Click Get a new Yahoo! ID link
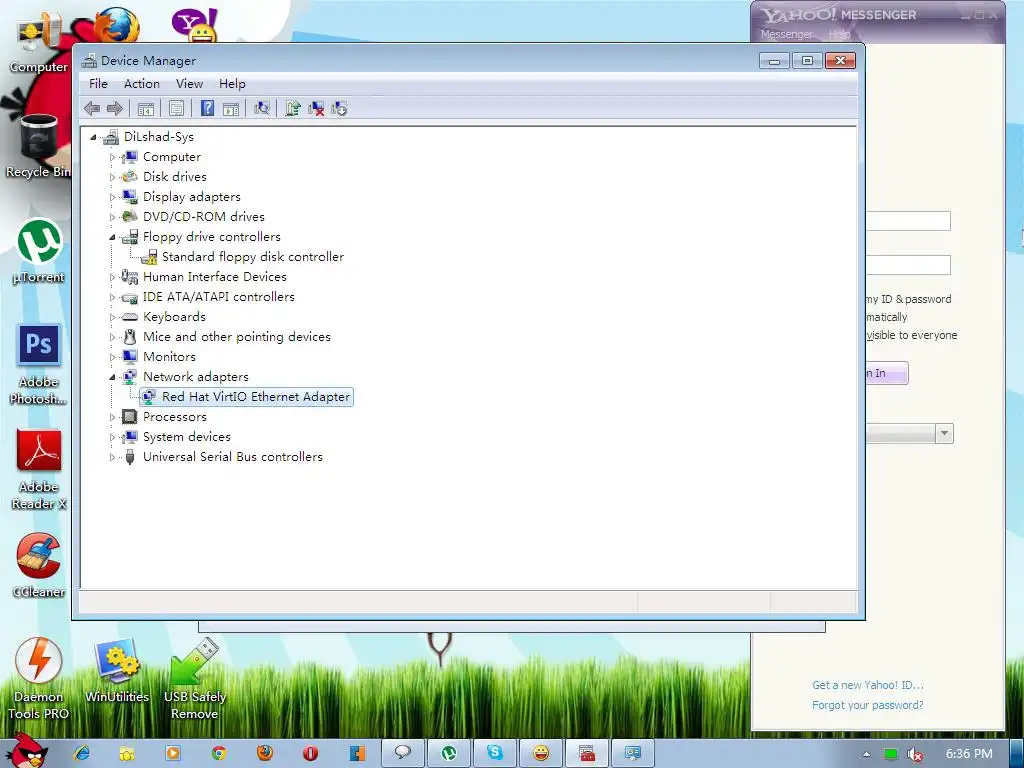This screenshot has height=768, width=1024. (x=868, y=685)
